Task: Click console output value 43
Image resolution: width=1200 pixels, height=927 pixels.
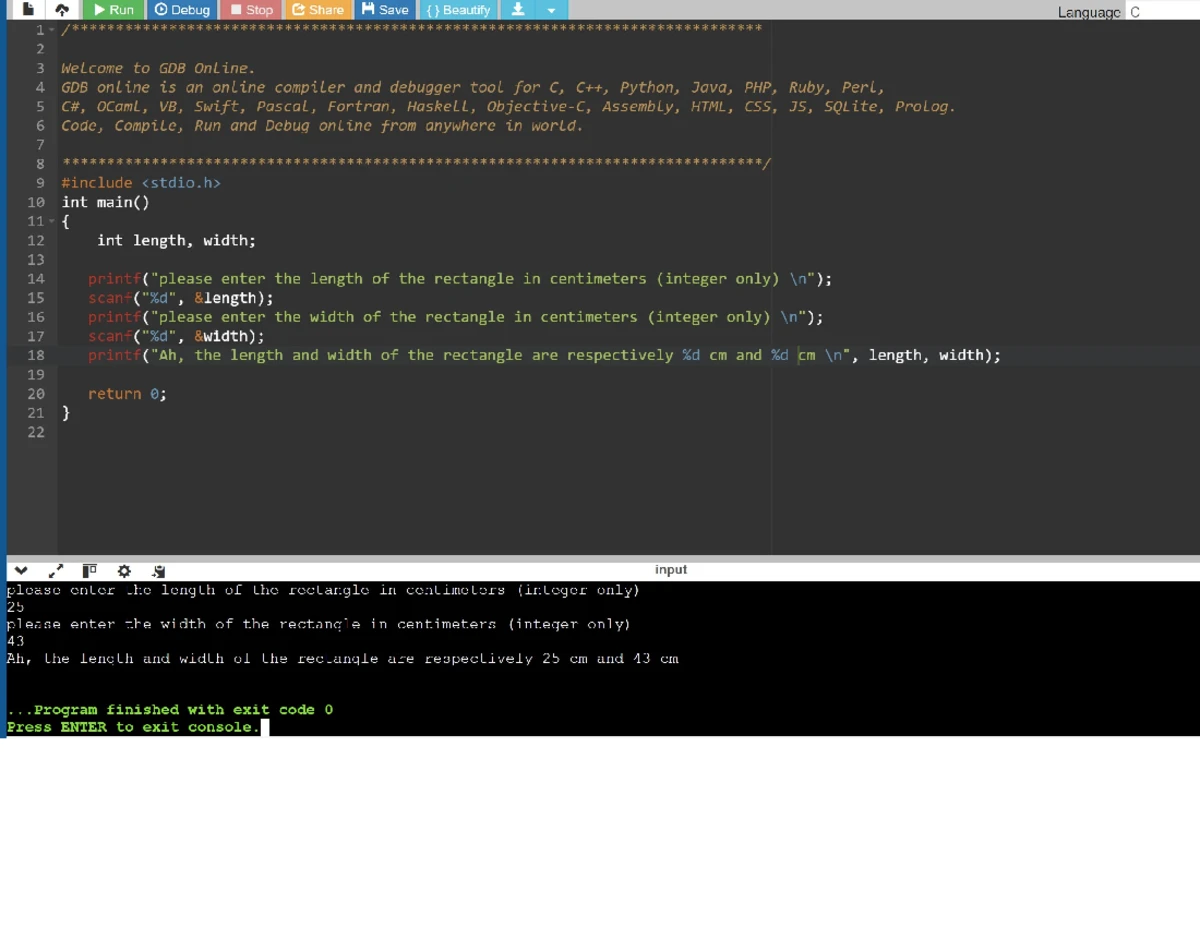Action: pyautogui.click(x=15, y=641)
